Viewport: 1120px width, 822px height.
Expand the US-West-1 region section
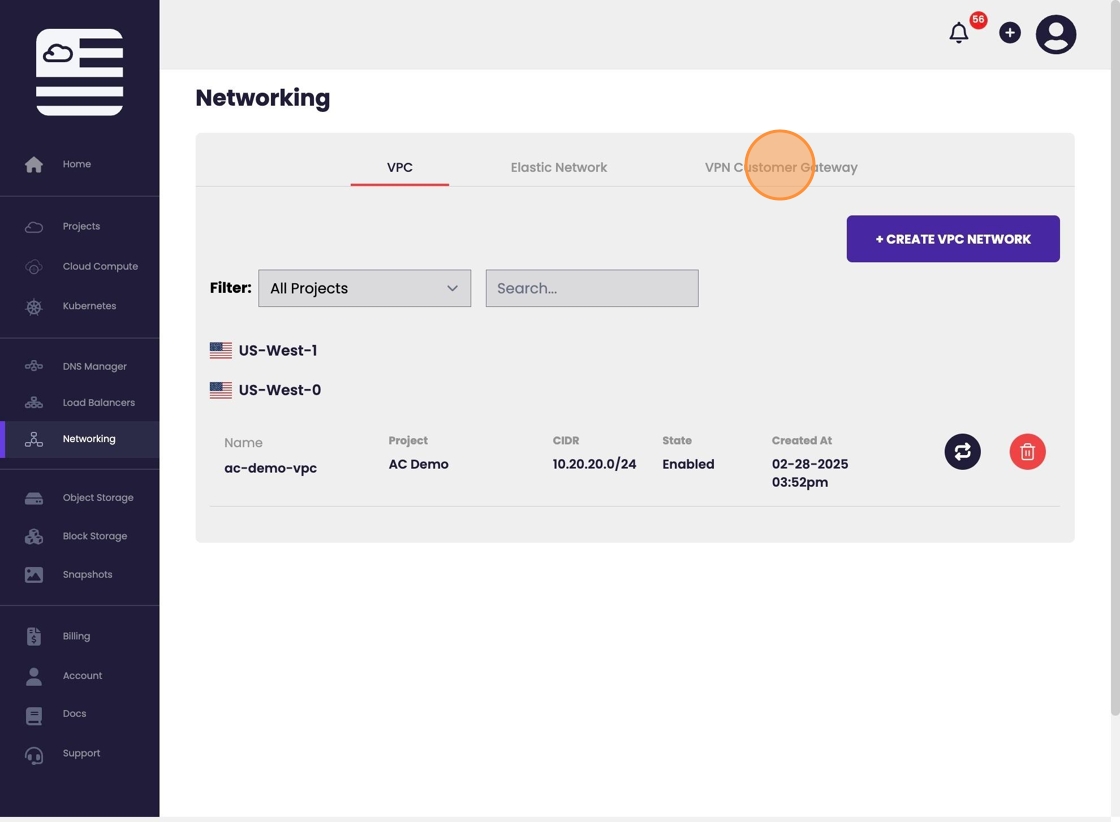point(277,351)
